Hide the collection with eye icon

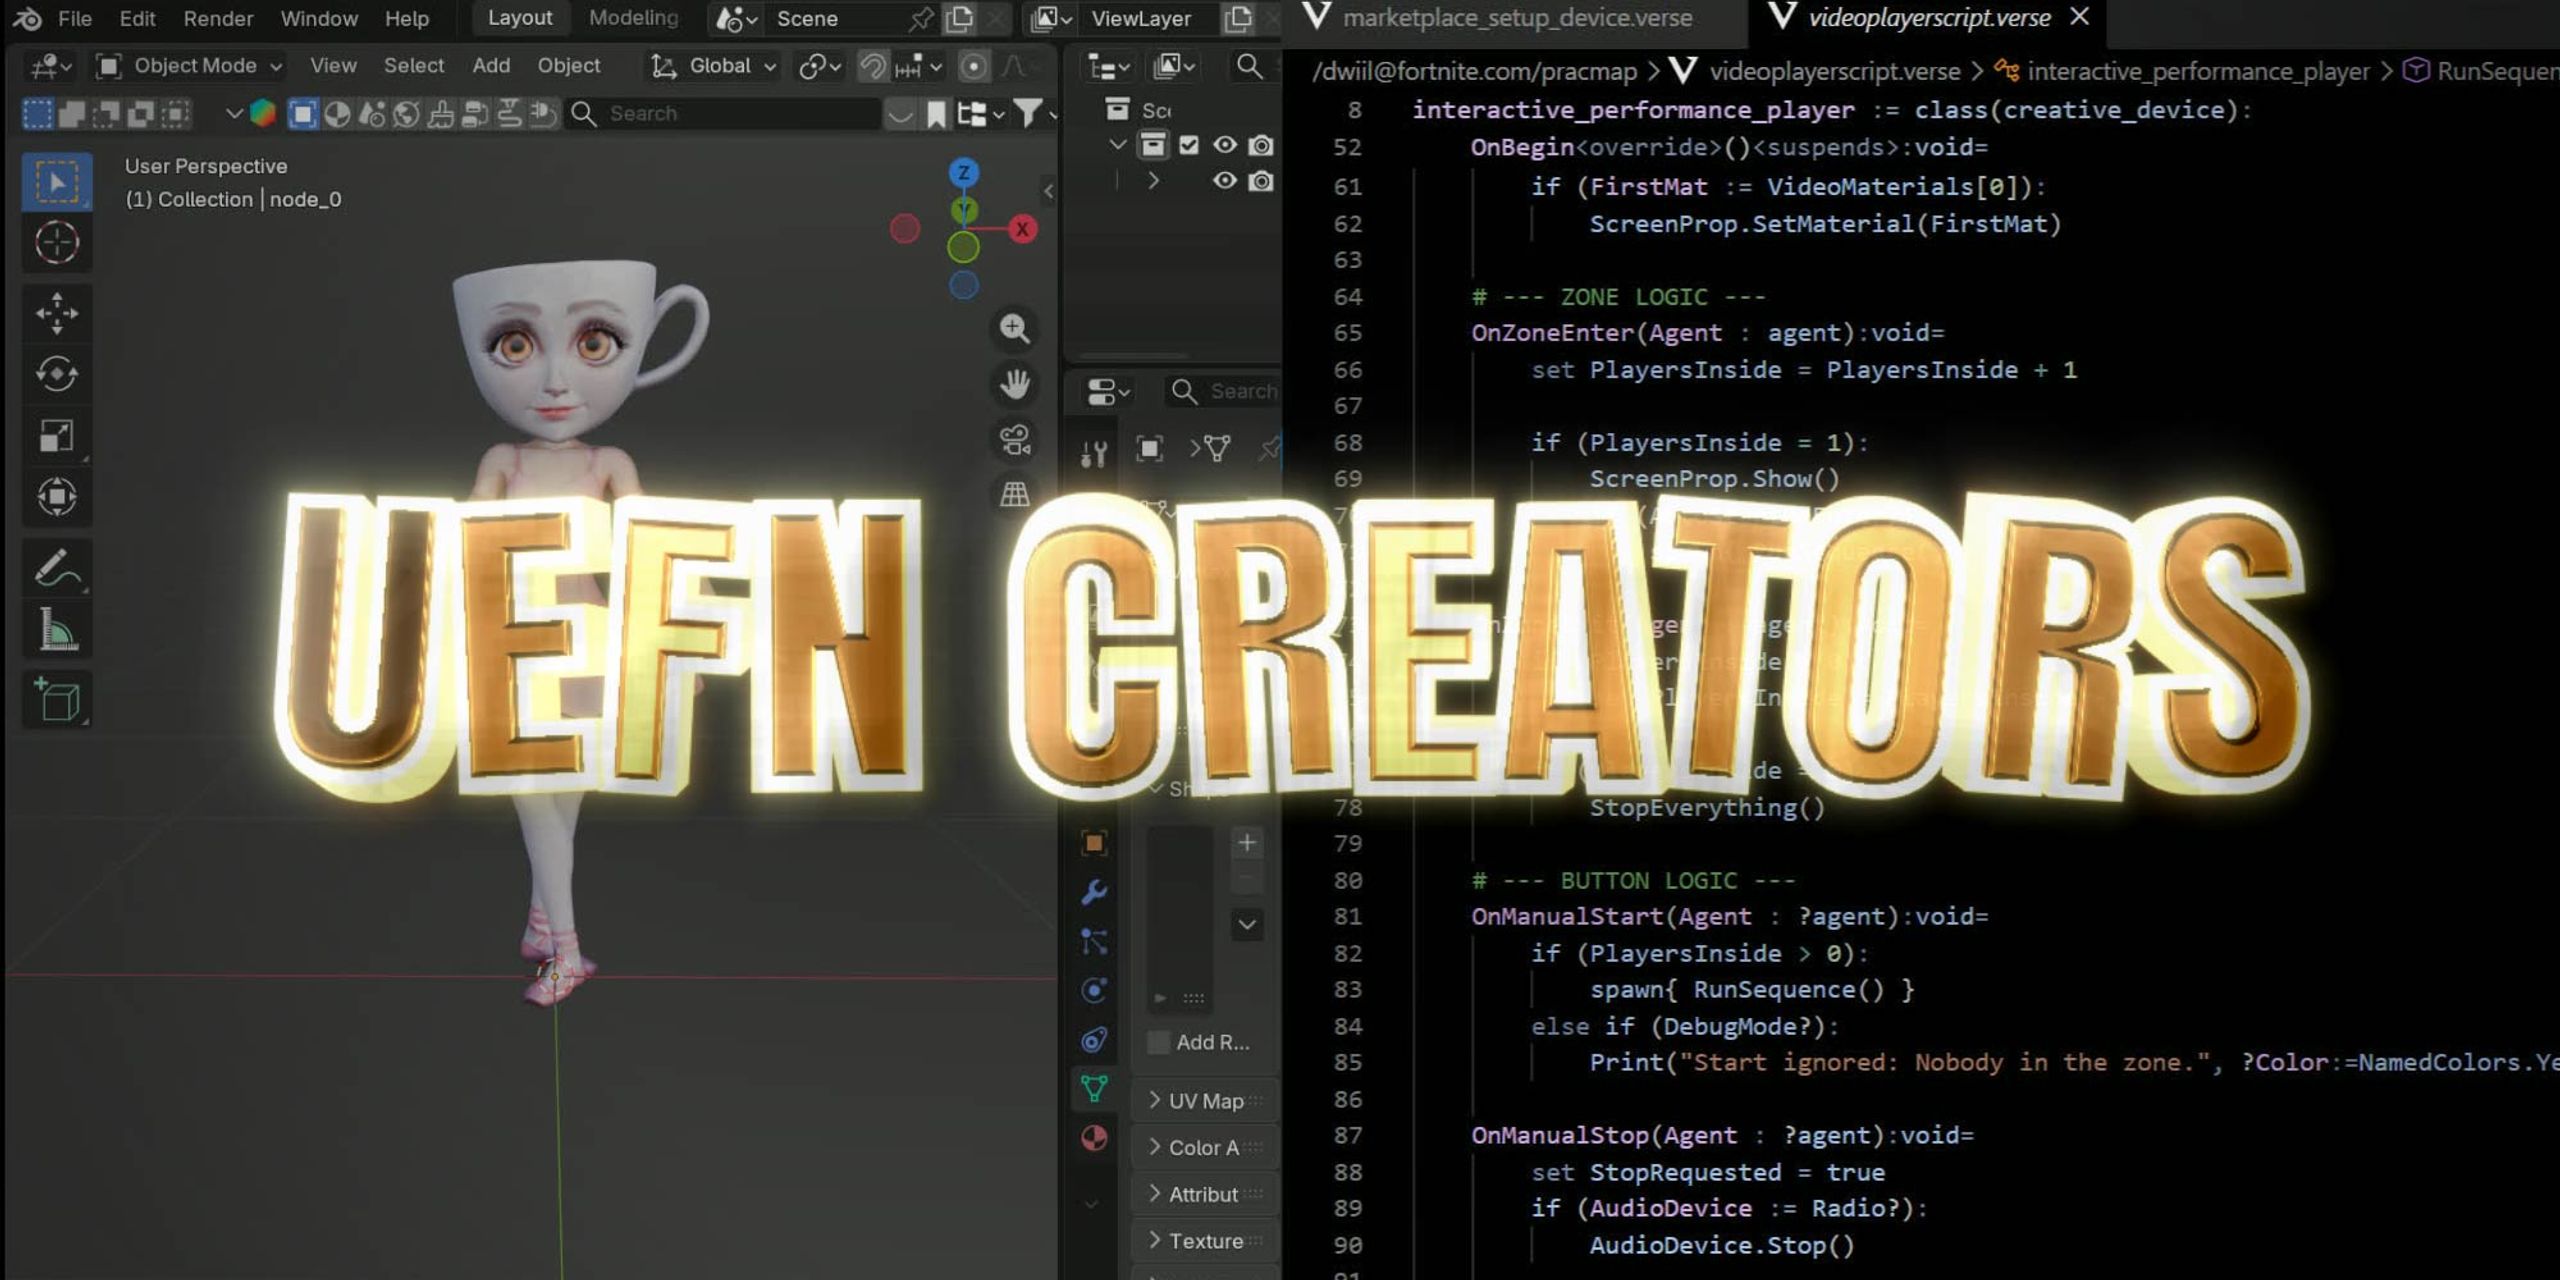click(1224, 146)
